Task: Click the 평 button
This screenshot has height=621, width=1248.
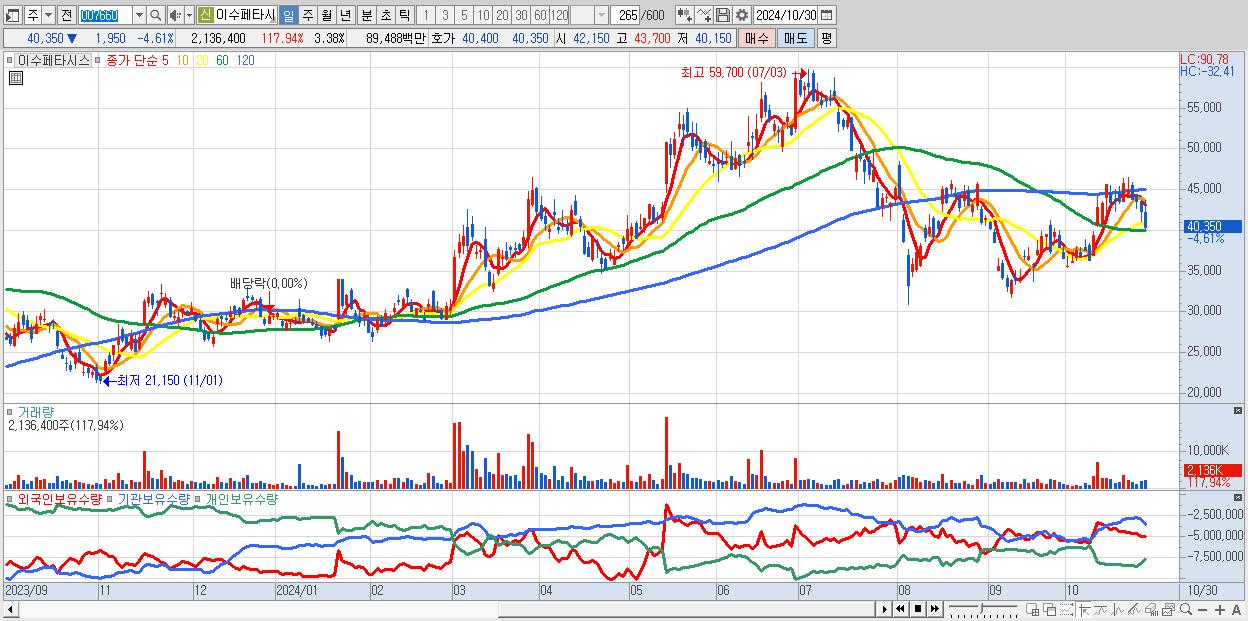Action: 826,38
